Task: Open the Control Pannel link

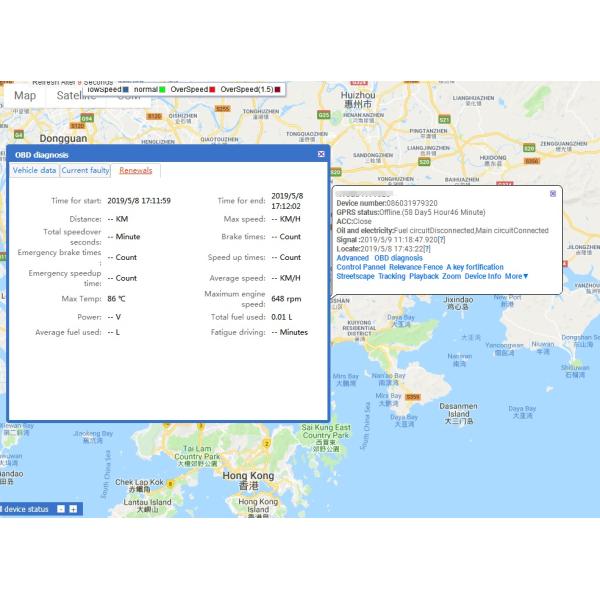Action: pyautogui.click(x=360, y=267)
